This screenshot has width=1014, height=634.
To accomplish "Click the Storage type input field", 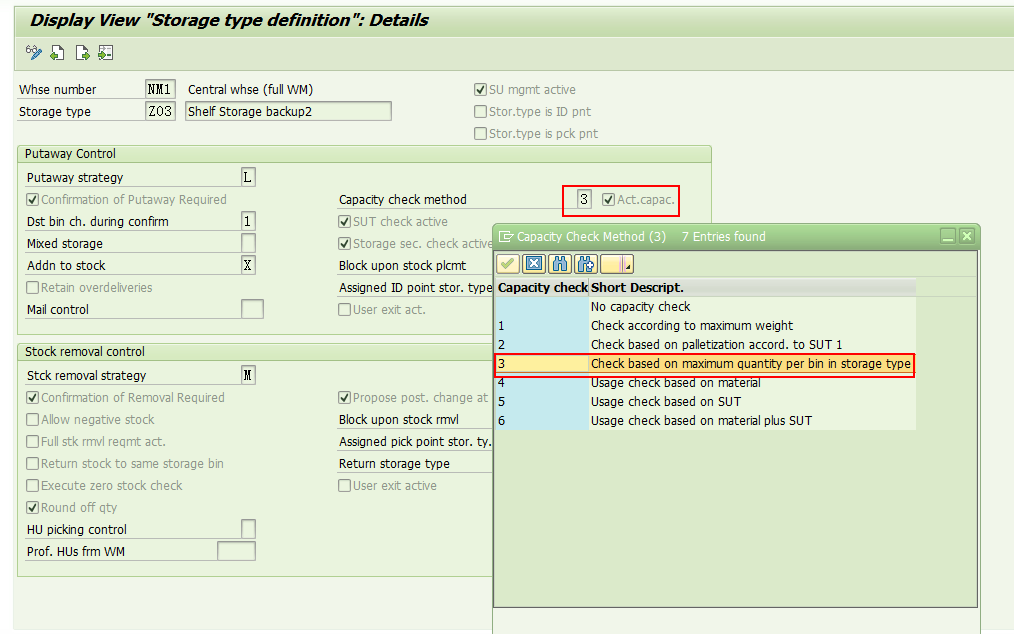I will click(x=159, y=111).
